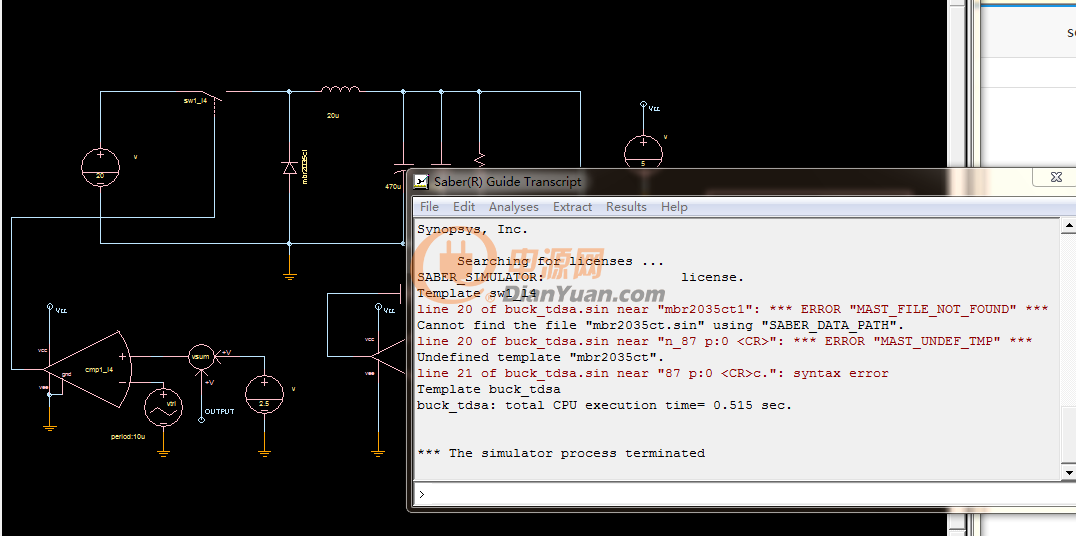This screenshot has width=1076, height=536.
Task: Click the 'Searching for licenses ...' line
Action: tap(560, 261)
